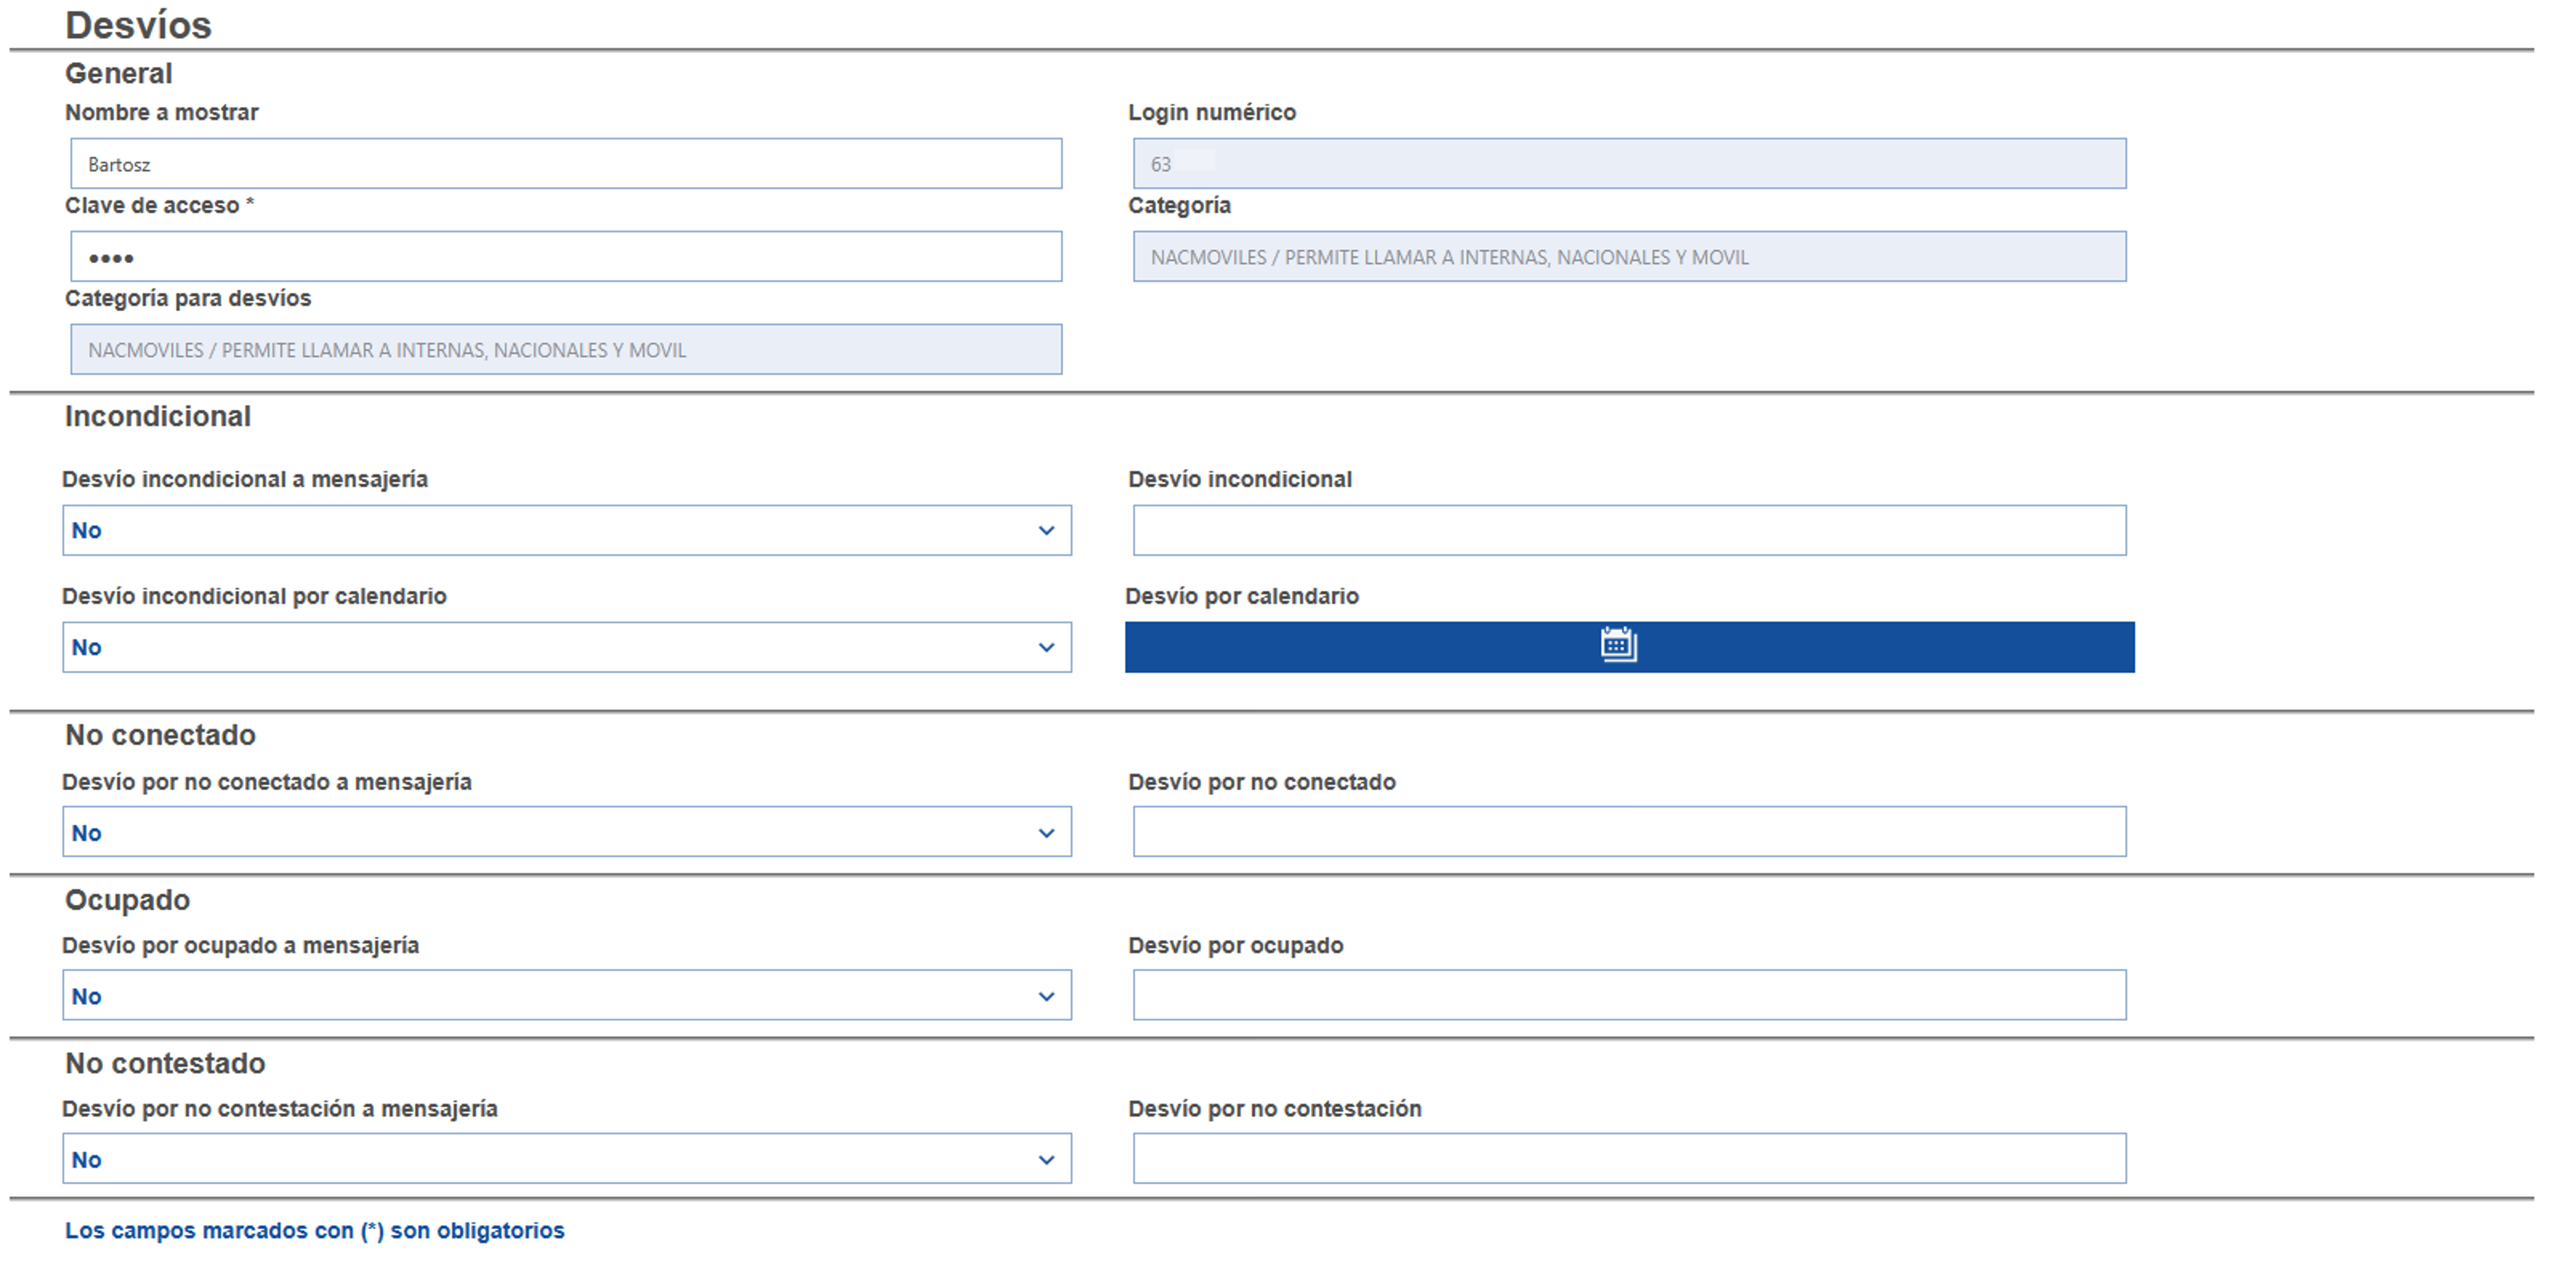Click the Desvío incondicional number field
This screenshot has height=1272, width=2576.
[1629, 530]
